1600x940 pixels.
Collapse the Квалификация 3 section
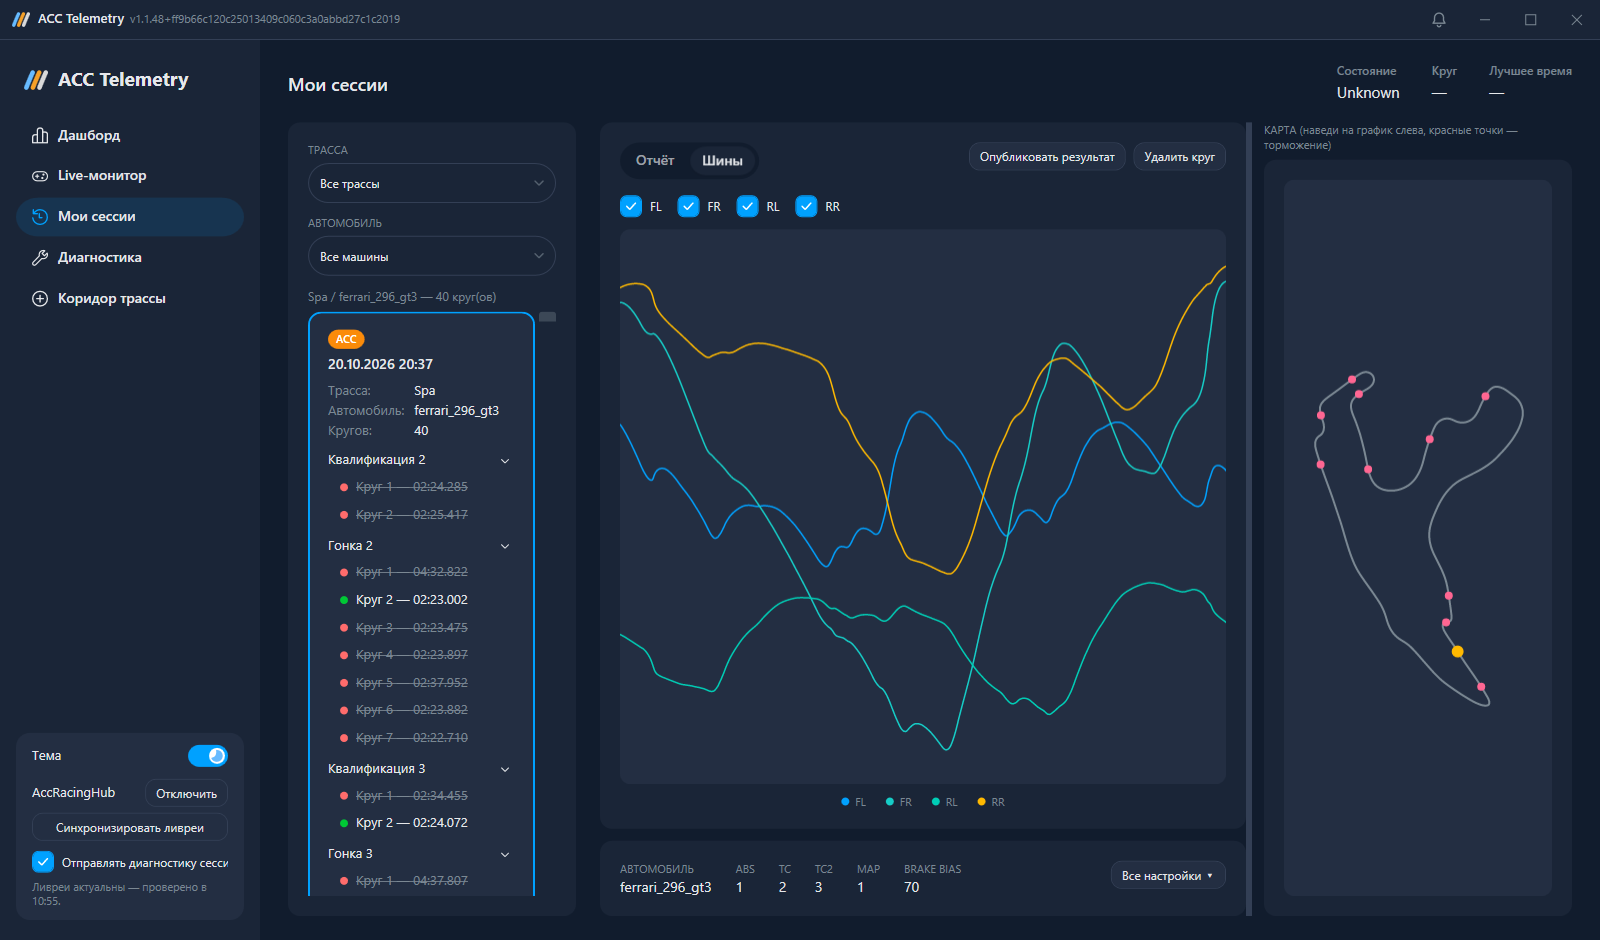click(x=505, y=770)
